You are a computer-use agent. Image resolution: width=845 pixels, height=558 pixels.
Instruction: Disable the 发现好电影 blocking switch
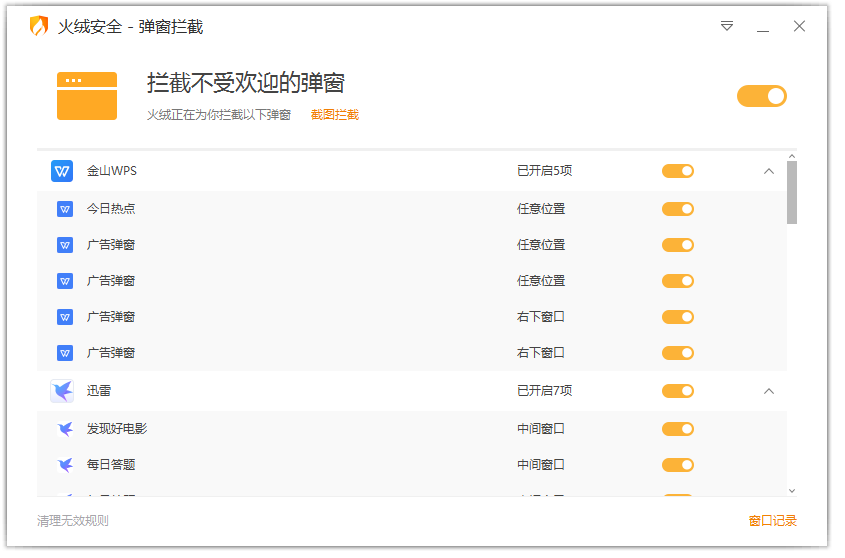678,430
